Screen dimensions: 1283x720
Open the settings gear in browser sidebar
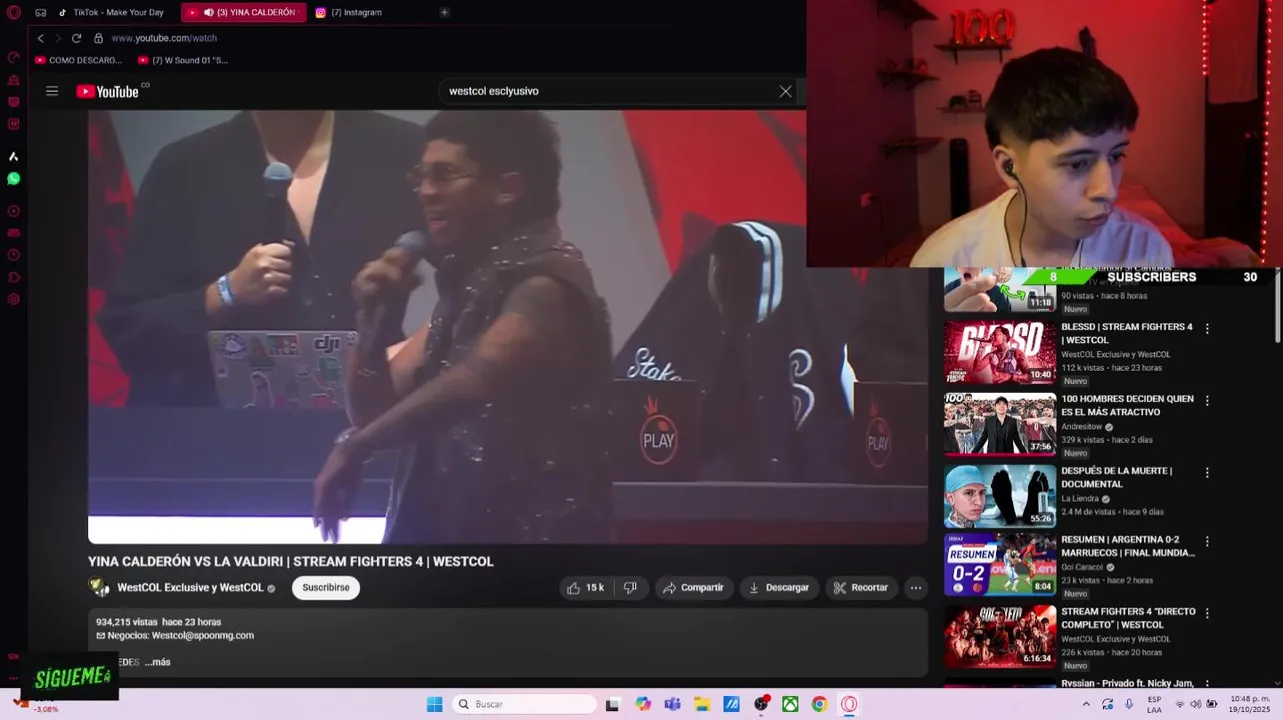(14, 299)
